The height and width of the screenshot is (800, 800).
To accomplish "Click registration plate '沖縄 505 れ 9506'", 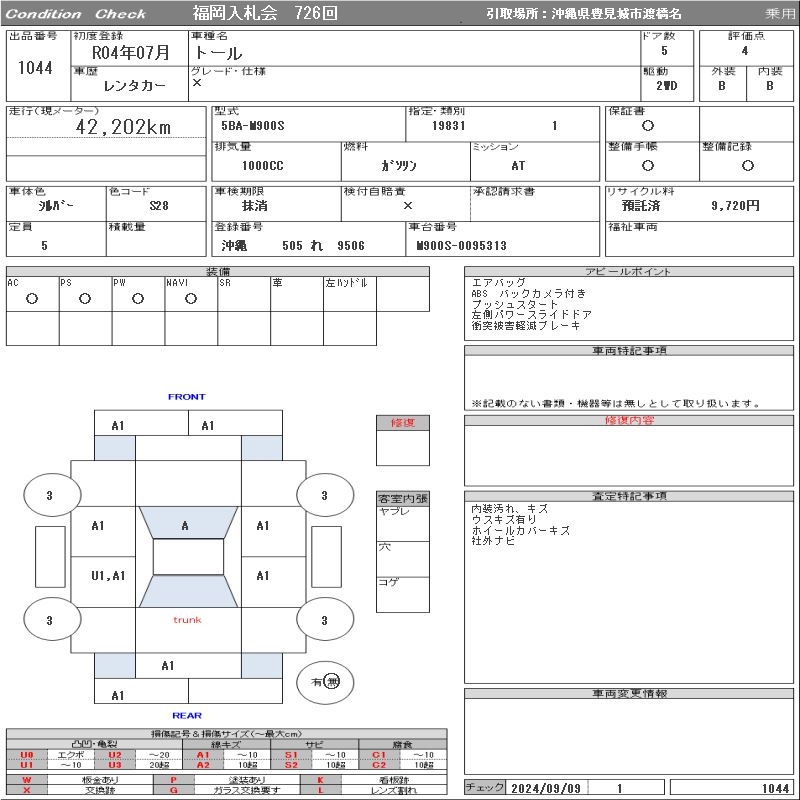I will pyautogui.click(x=293, y=246).
